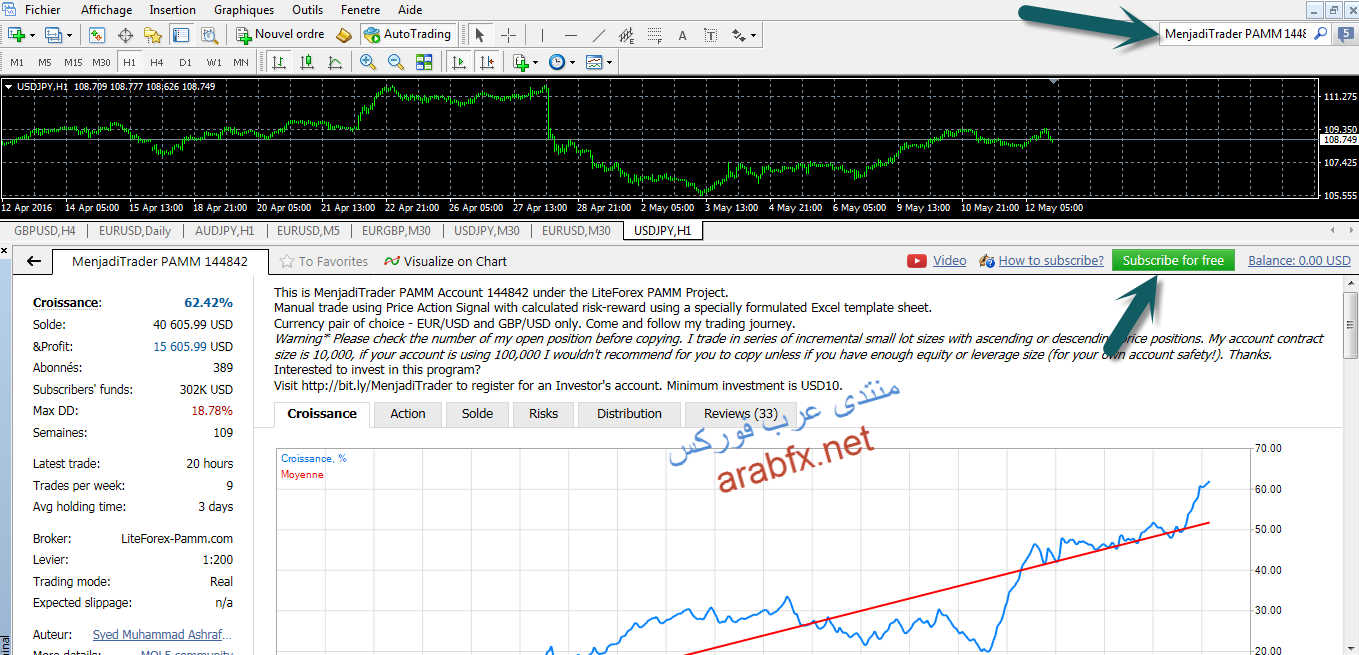The image size is (1359, 655).
Task: Open the How to subscribe? link
Action: pyautogui.click(x=1051, y=261)
